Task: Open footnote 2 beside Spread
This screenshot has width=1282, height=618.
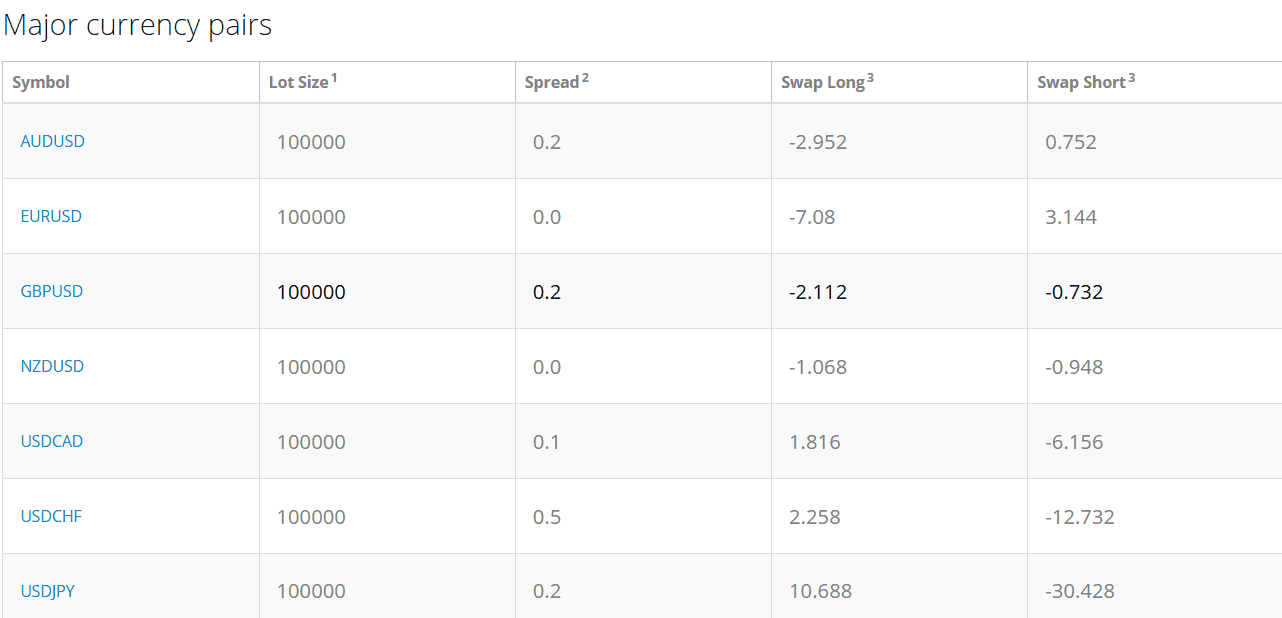Action: tap(585, 77)
